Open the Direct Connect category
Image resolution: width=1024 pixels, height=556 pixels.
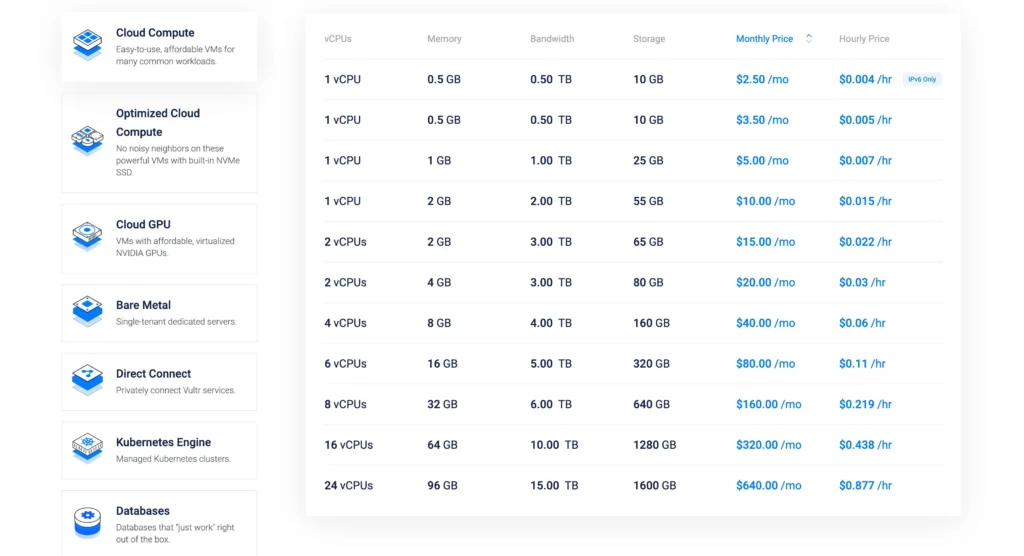pyautogui.click(x=159, y=382)
